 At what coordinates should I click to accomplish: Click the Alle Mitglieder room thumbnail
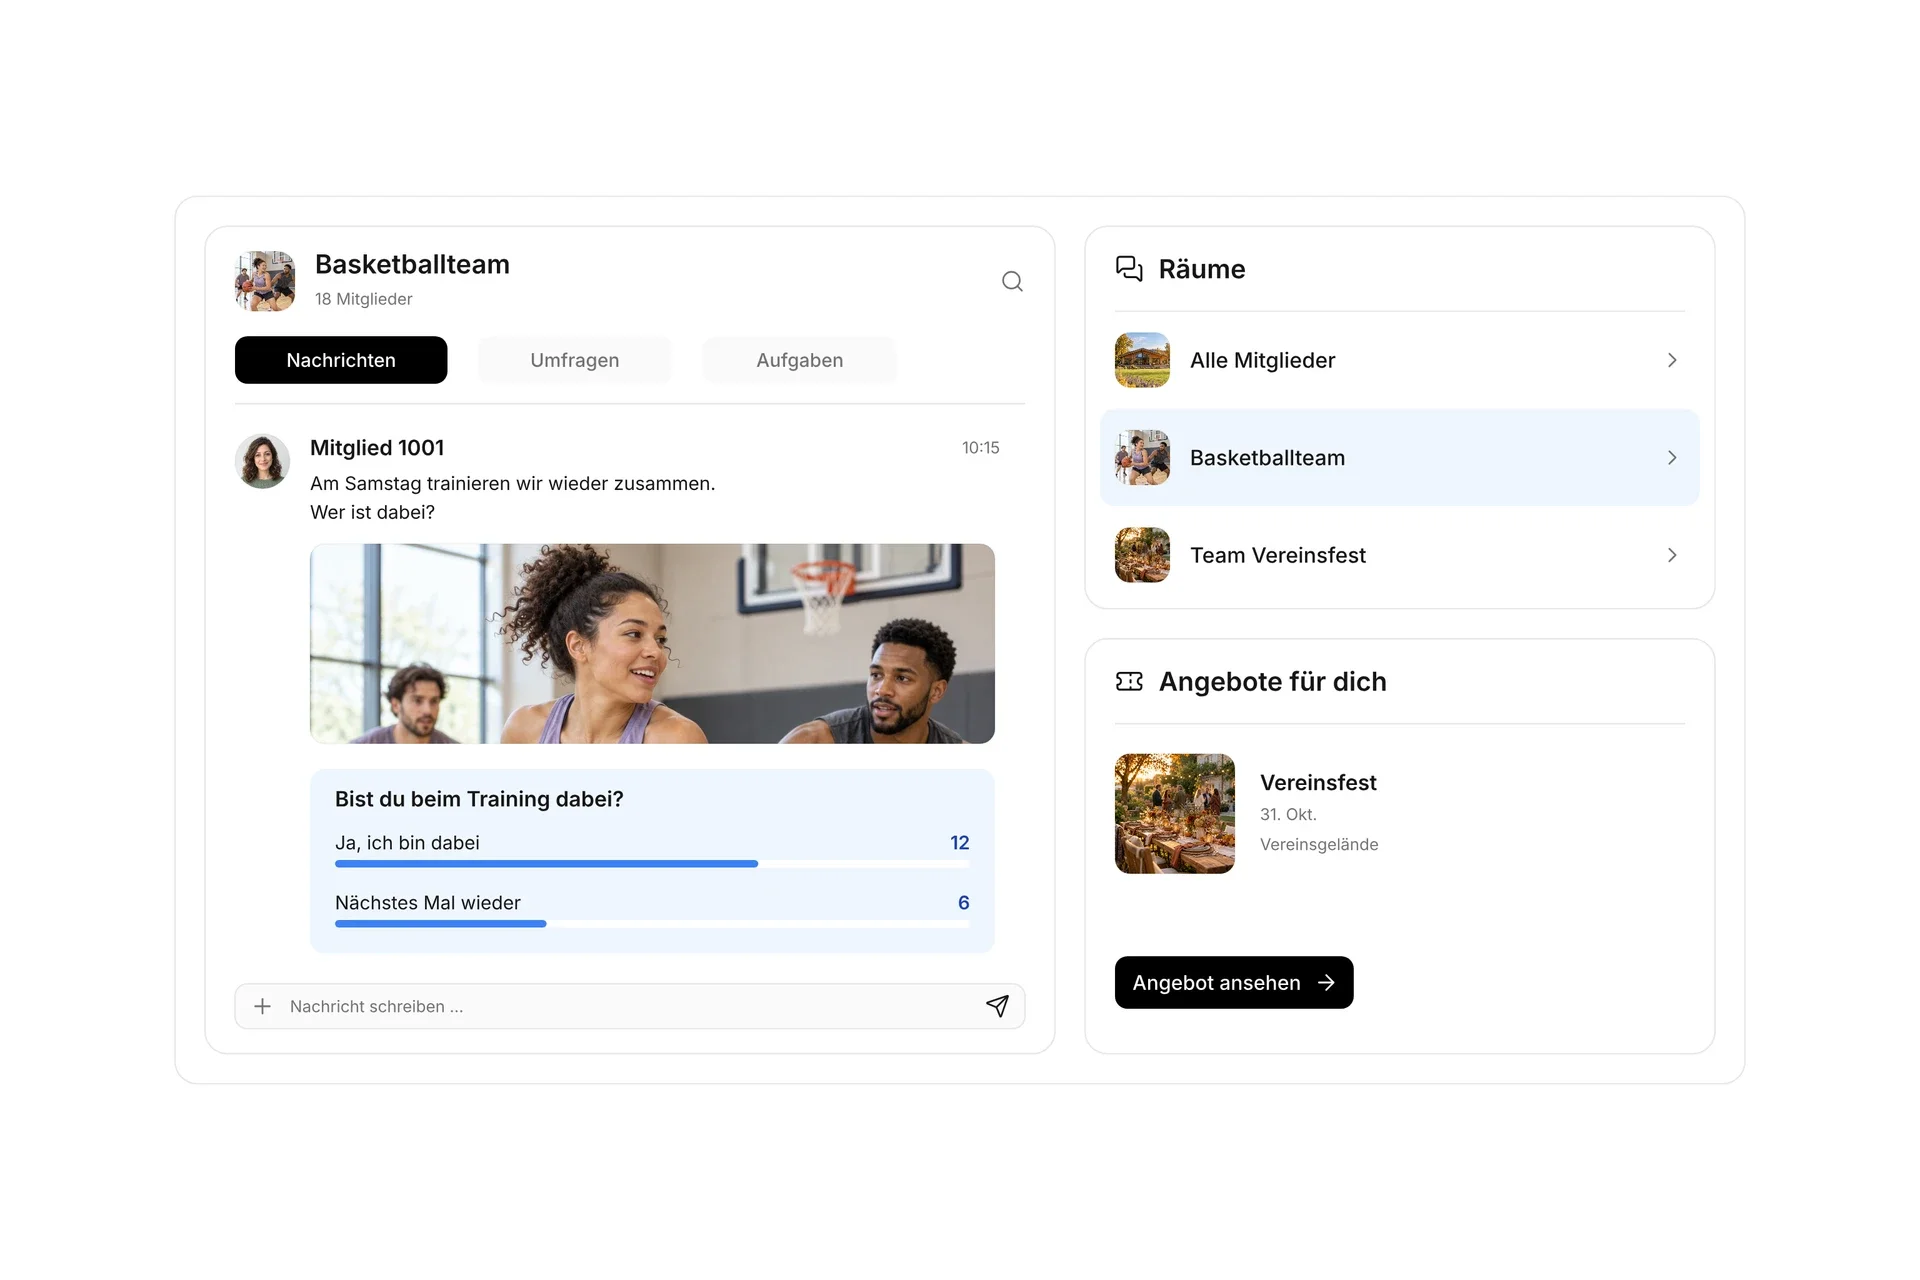tap(1142, 360)
